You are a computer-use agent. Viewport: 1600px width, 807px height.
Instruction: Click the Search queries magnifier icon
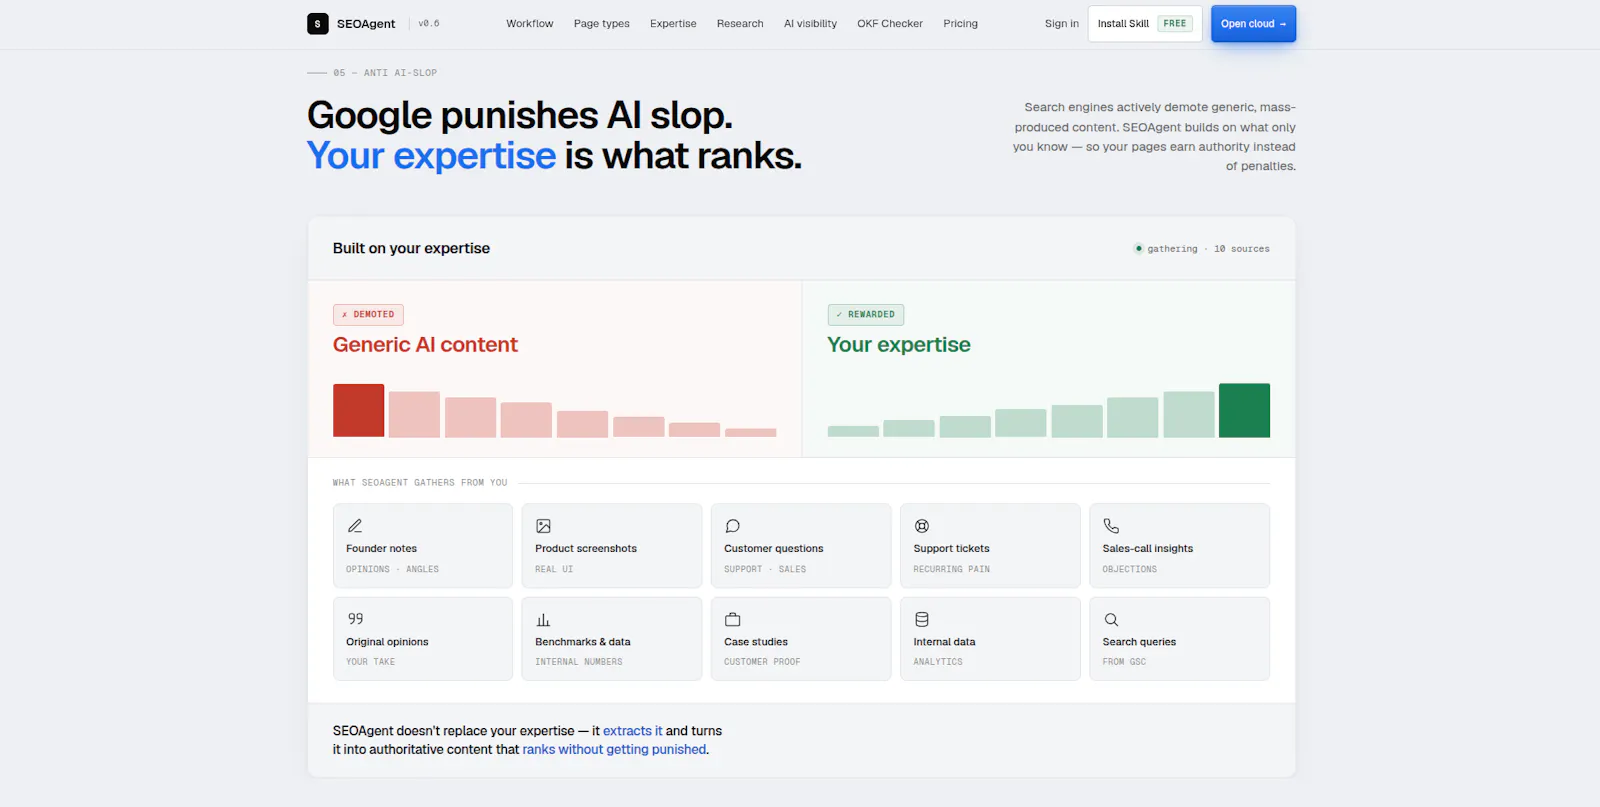[x=1111, y=619]
